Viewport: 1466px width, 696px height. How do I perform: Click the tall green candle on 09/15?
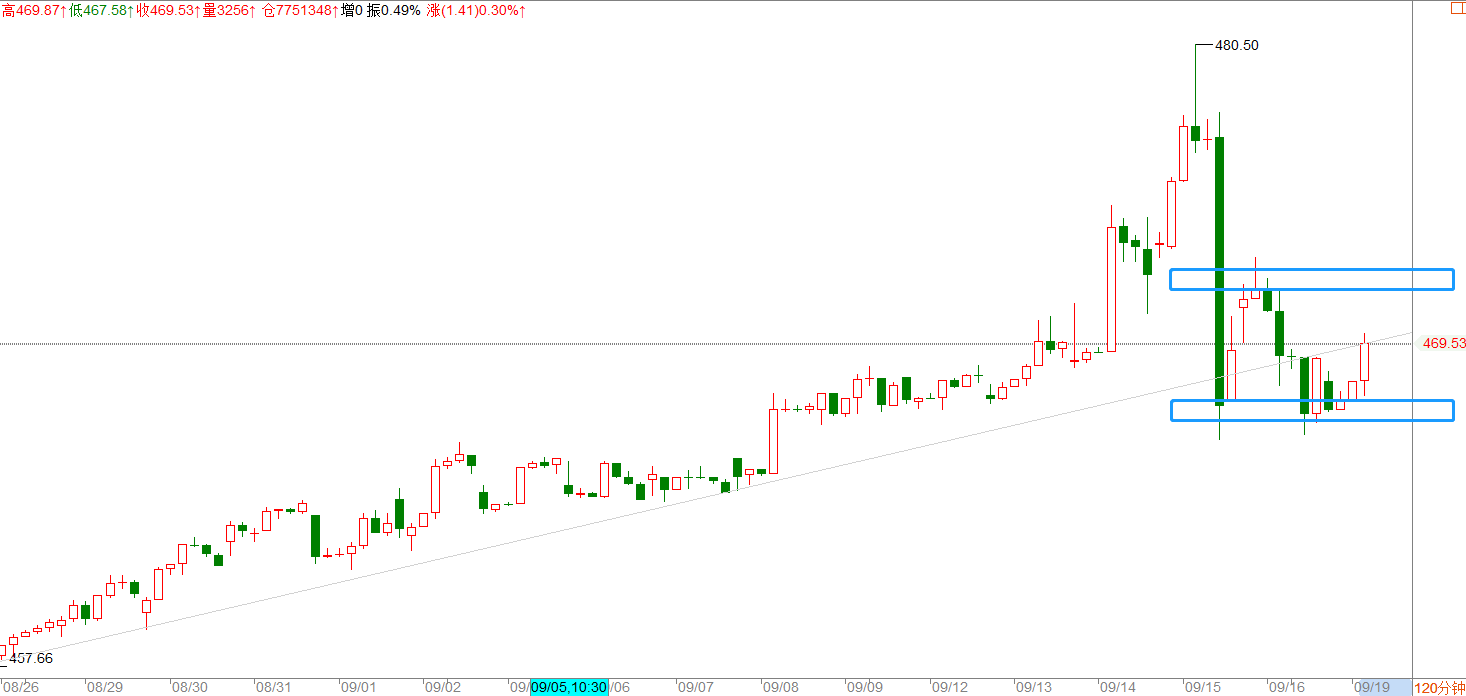(1219, 271)
